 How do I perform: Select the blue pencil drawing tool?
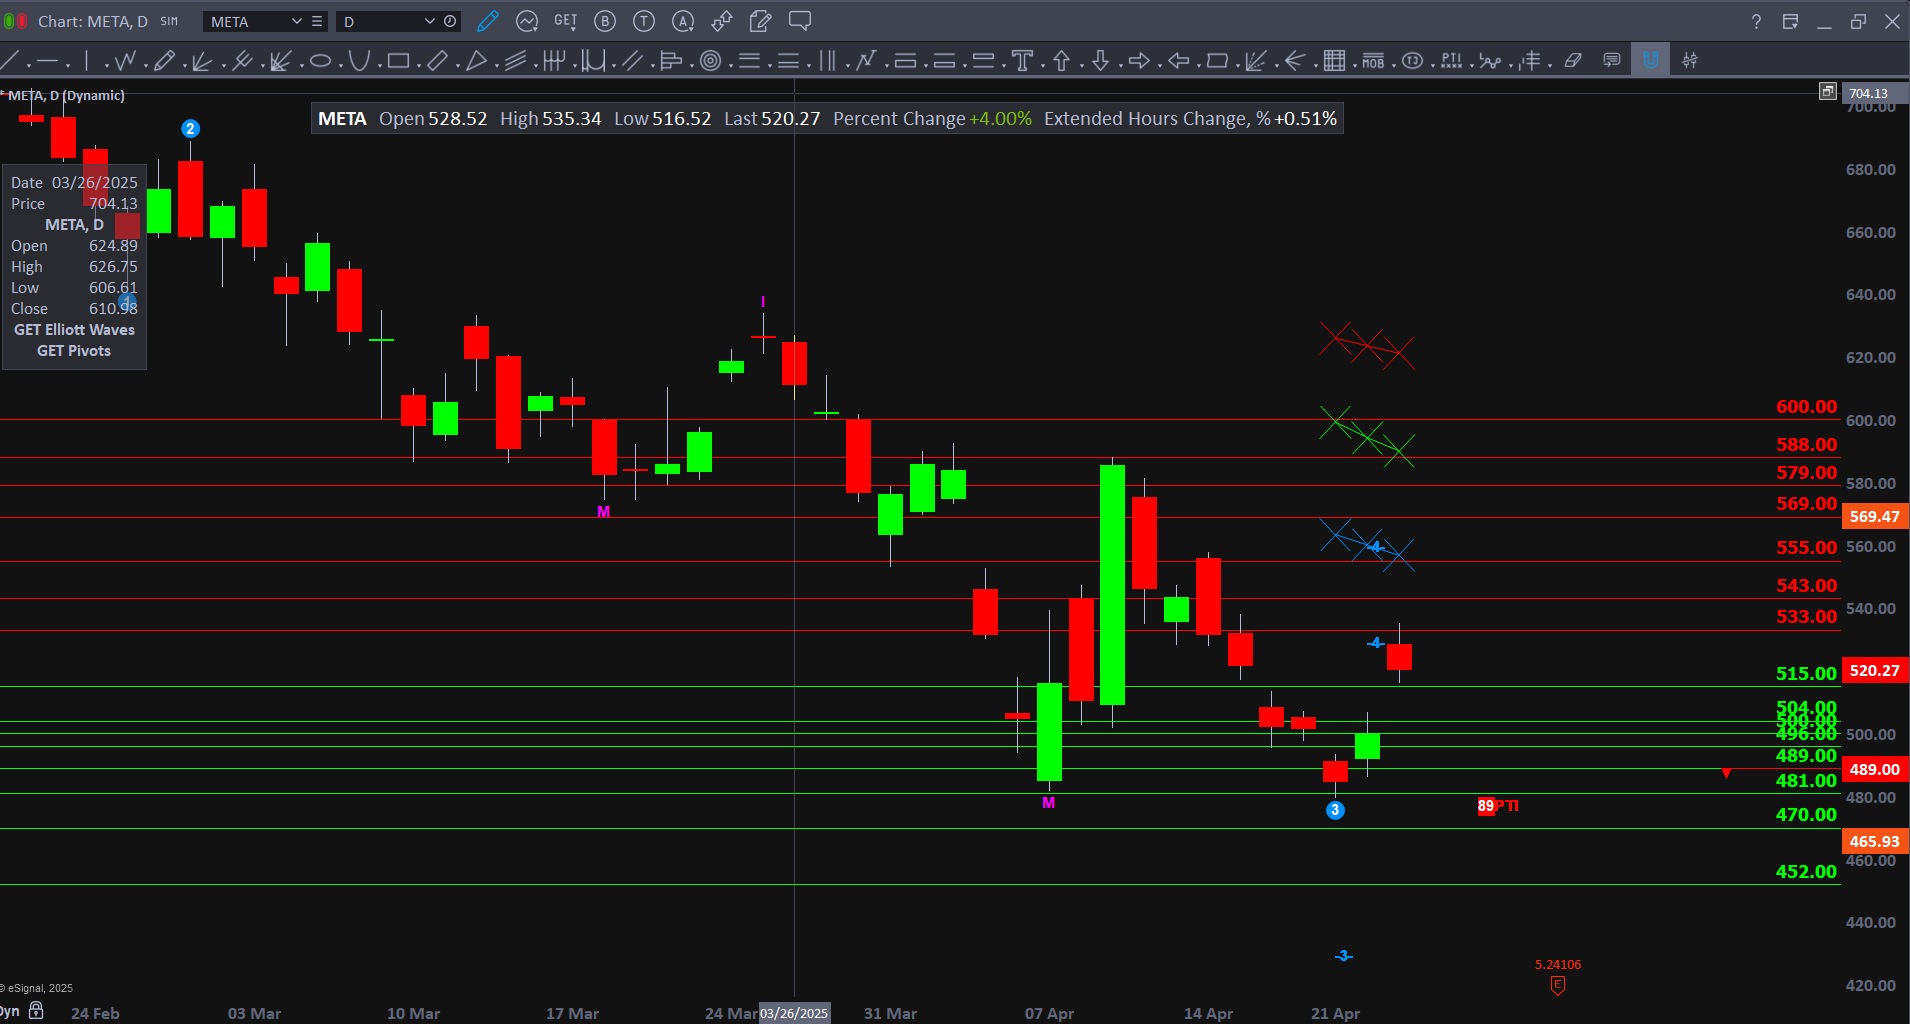pyautogui.click(x=488, y=21)
